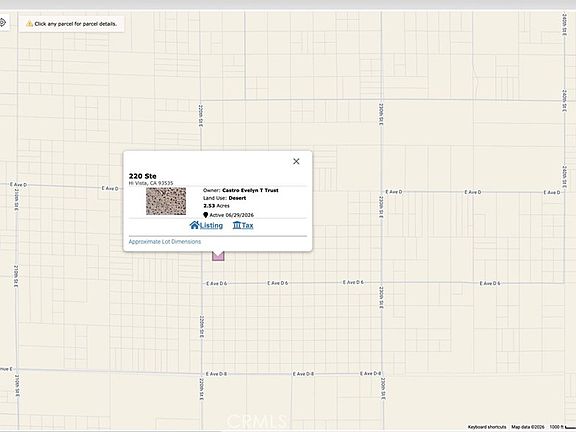Image resolution: width=576 pixels, height=432 pixels.
Task: Click the 'Click any parcel' notice banner
Action: [x=72, y=24]
